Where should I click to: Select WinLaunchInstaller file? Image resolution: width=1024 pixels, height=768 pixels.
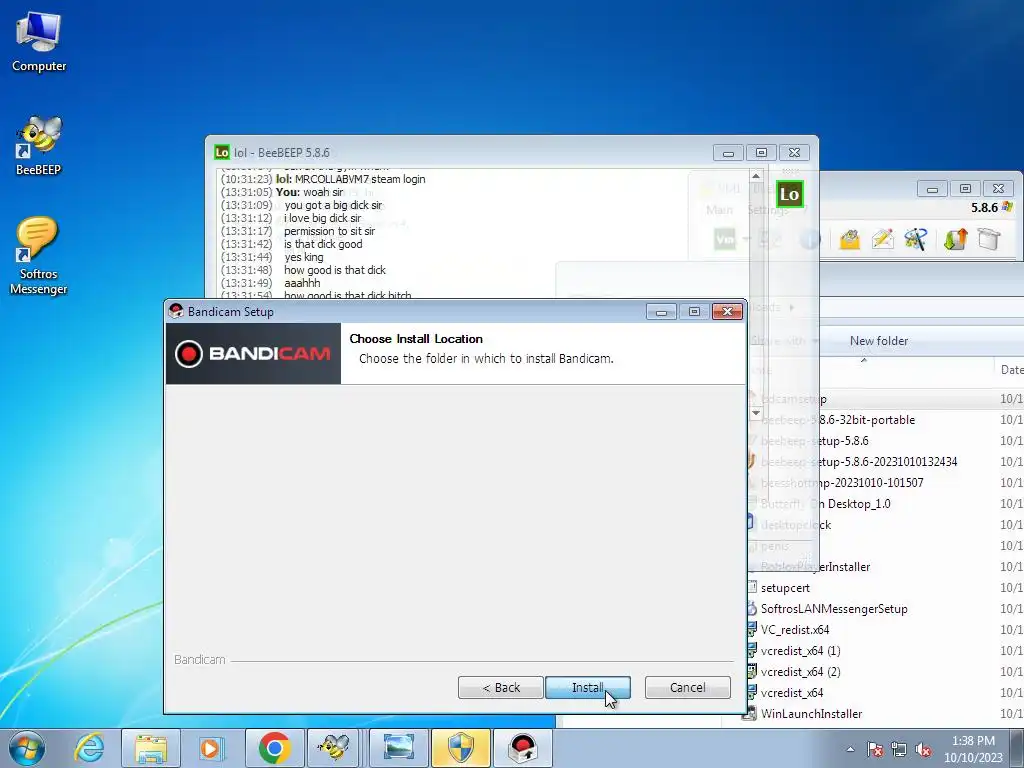(x=810, y=714)
